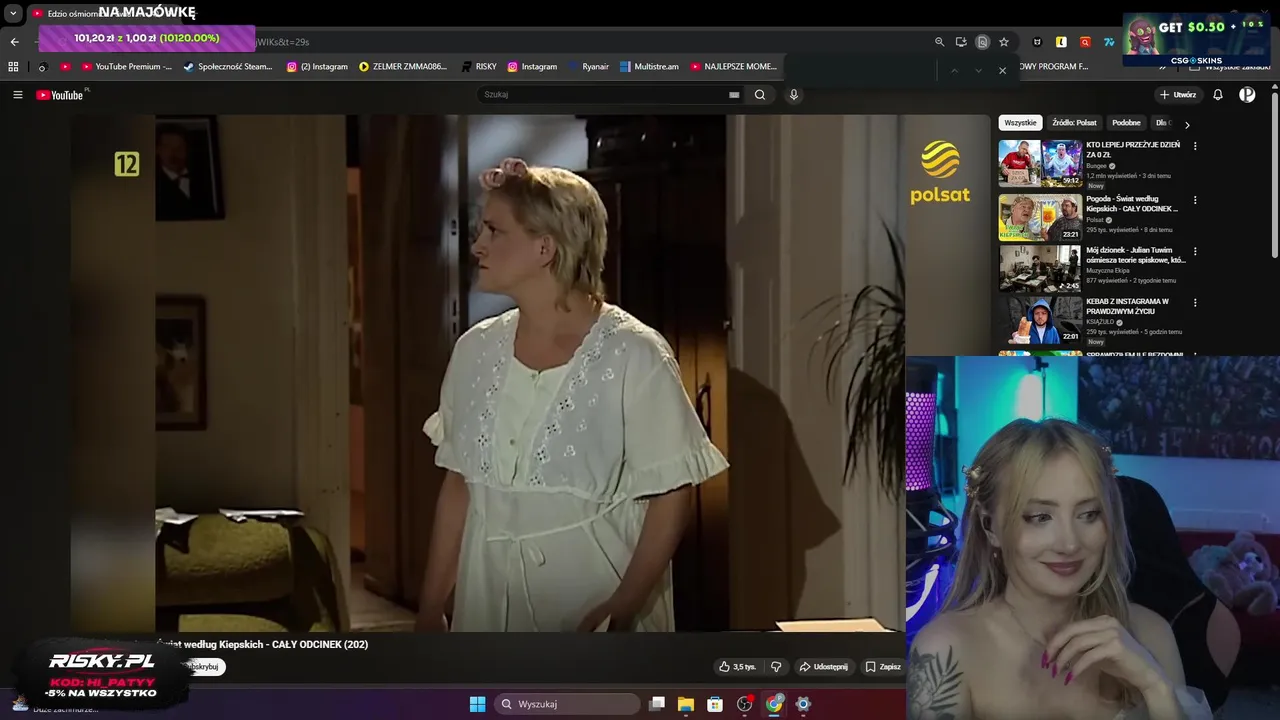The image size is (1280, 720).
Task: Start voice search with the microphone icon
Action: 794,95
